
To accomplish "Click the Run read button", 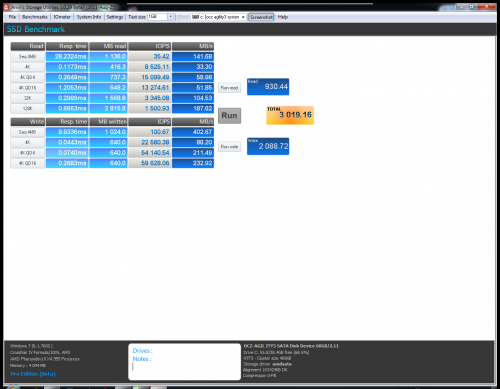I will (x=229, y=88).
